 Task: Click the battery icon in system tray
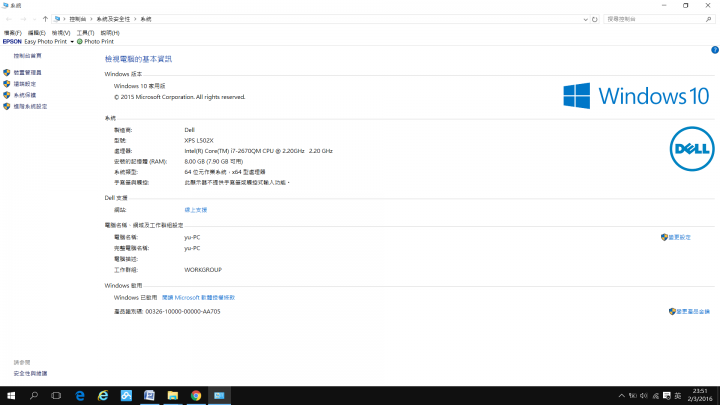(x=633, y=396)
